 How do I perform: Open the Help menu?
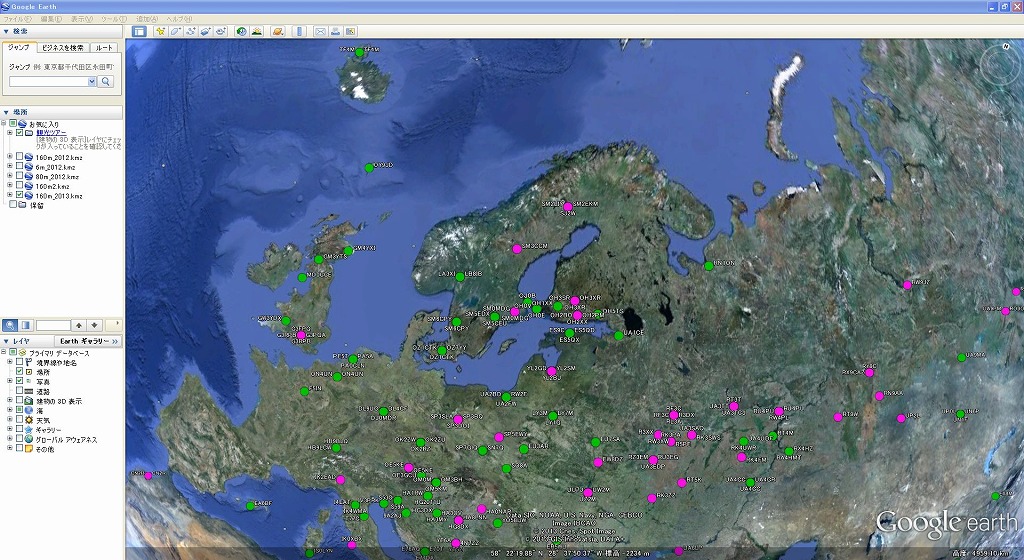tap(179, 20)
